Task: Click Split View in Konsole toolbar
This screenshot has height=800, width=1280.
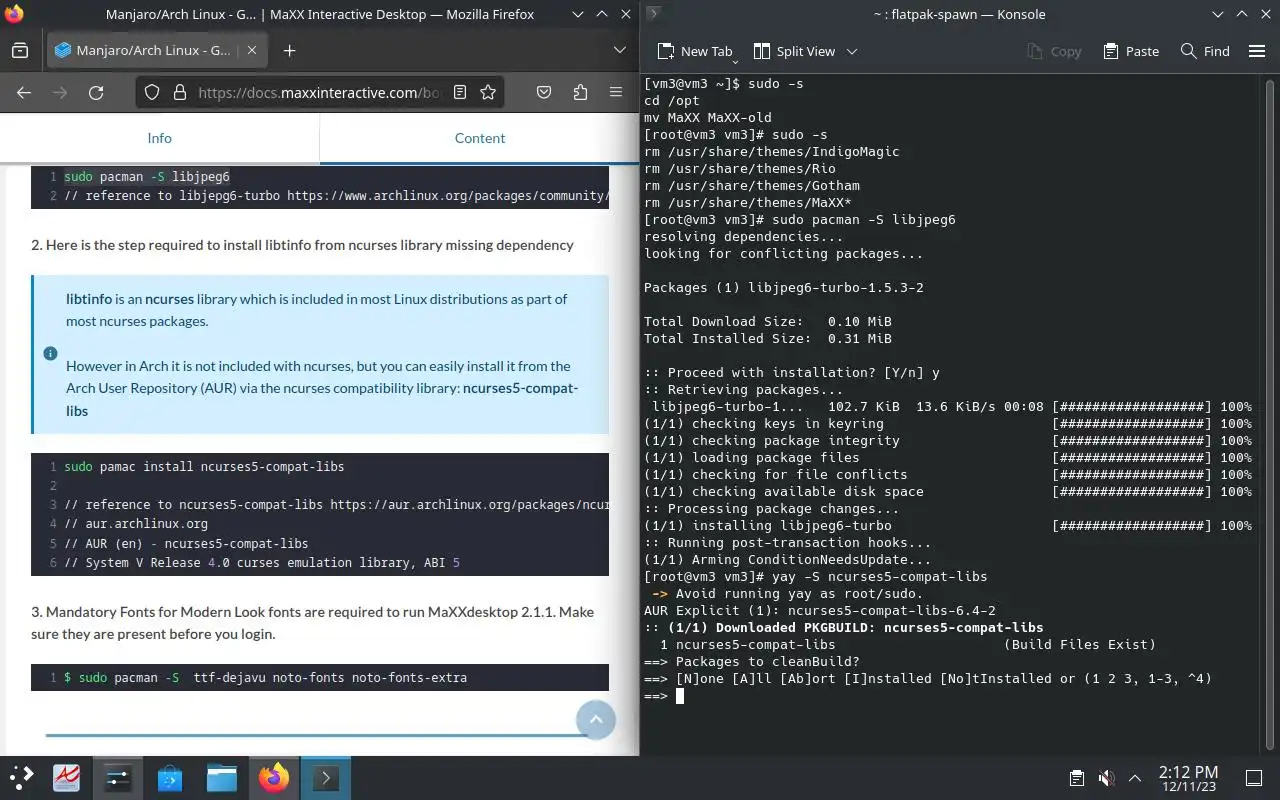Action: coord(794,51)
